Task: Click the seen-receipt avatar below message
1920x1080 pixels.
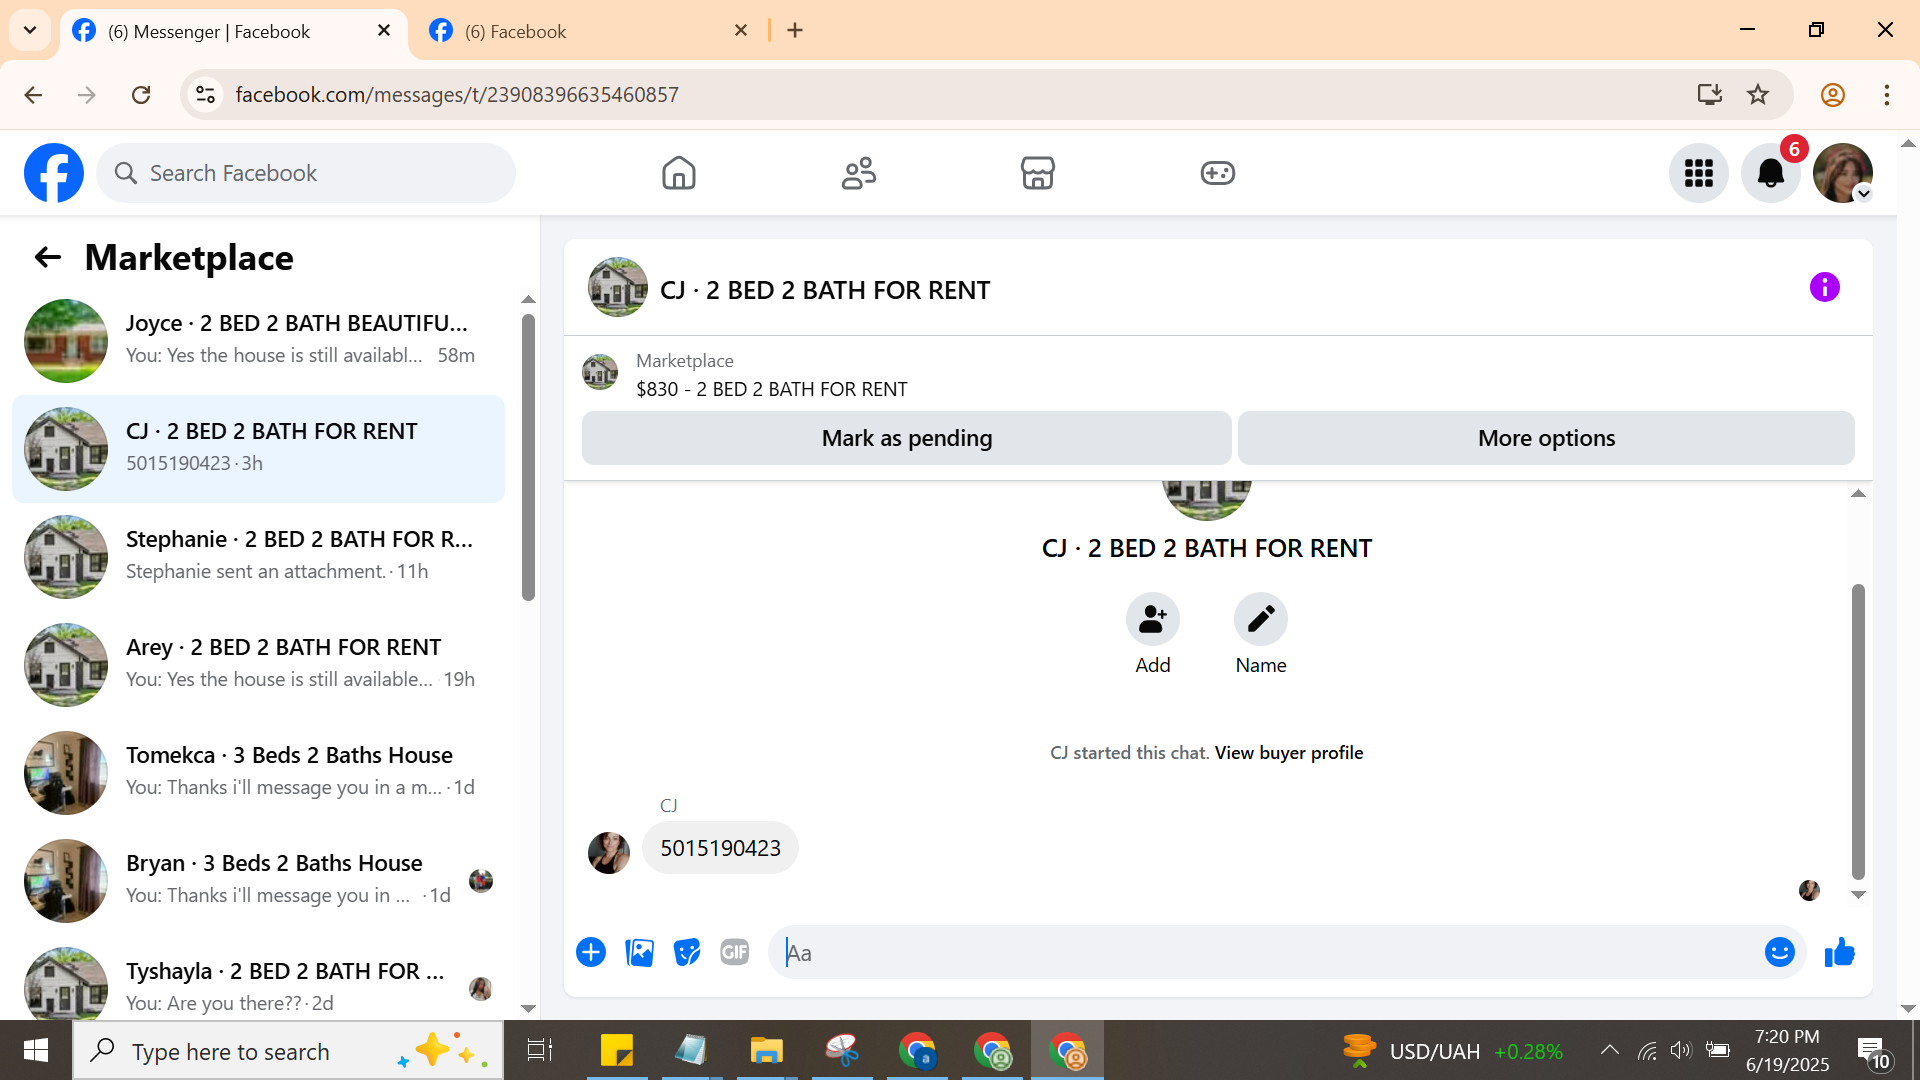Action: click(1809, 890)
